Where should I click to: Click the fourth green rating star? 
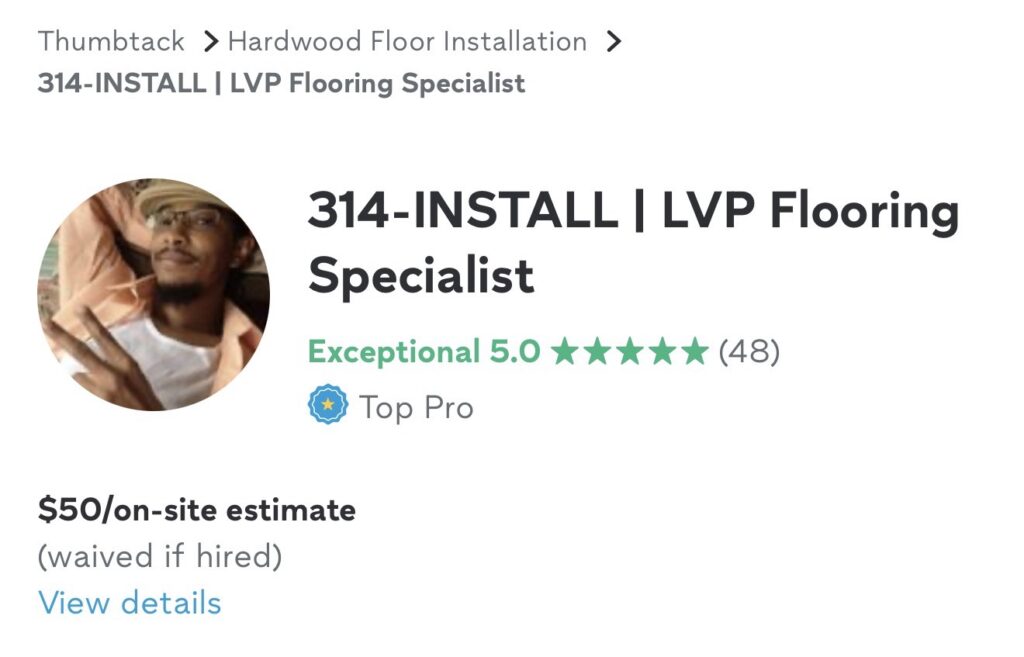[662, 352]
